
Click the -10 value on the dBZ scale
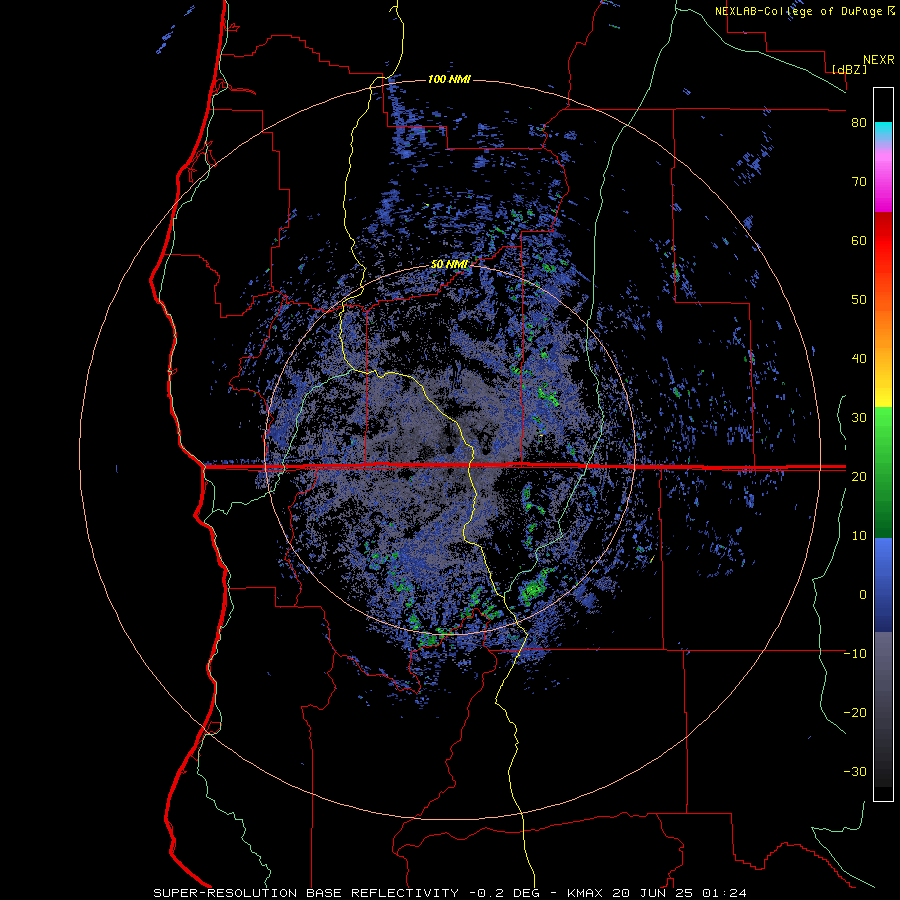[x=855, y=654]
